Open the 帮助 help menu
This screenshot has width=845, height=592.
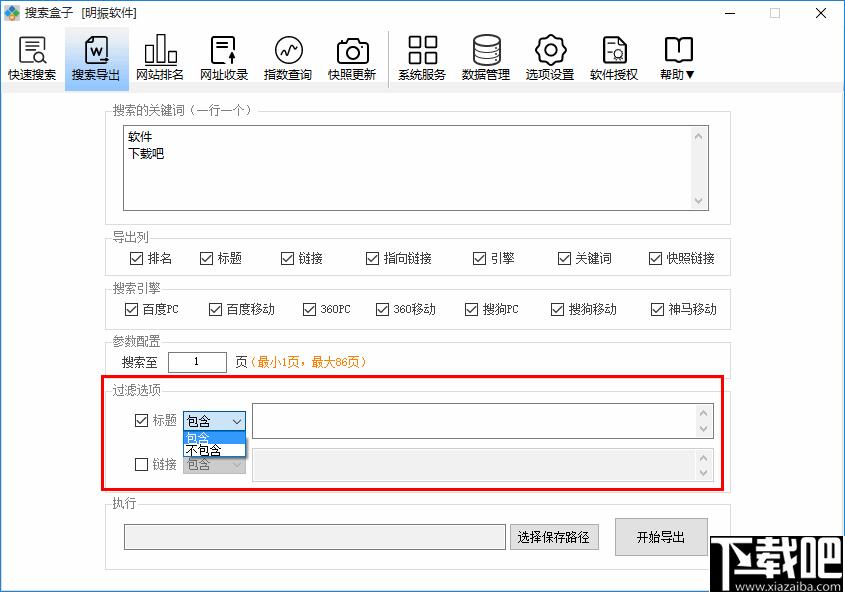pos(678,59)
